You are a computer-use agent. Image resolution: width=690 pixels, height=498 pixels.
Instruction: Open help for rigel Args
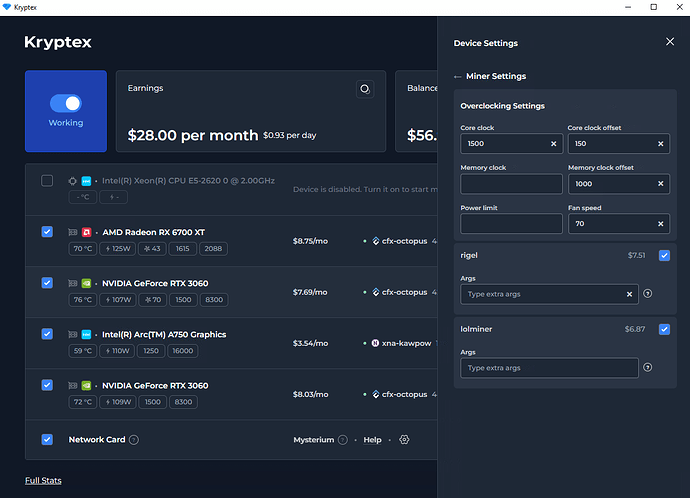click(648, 293)
